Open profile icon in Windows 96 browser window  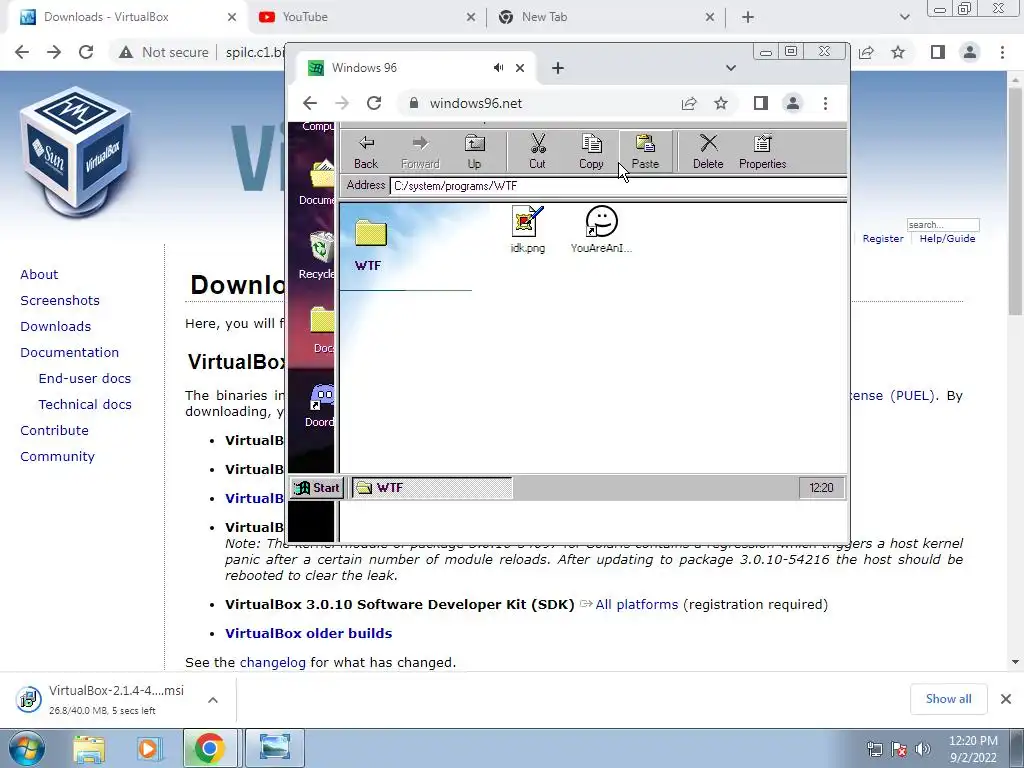[x=793, y=103]
